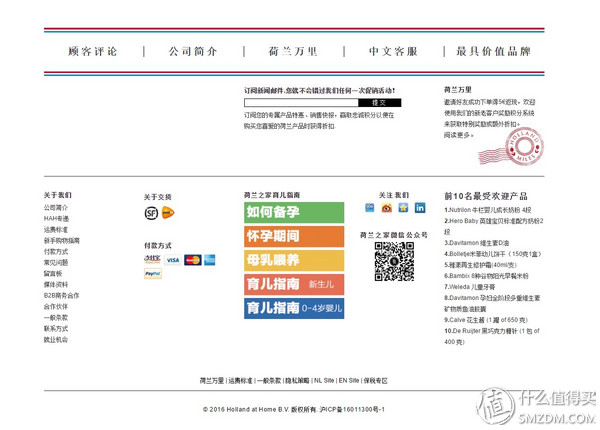Click the orange PostNL shipping logo
Viewport: 600px width, 430px height.
[x=168, y=212]
